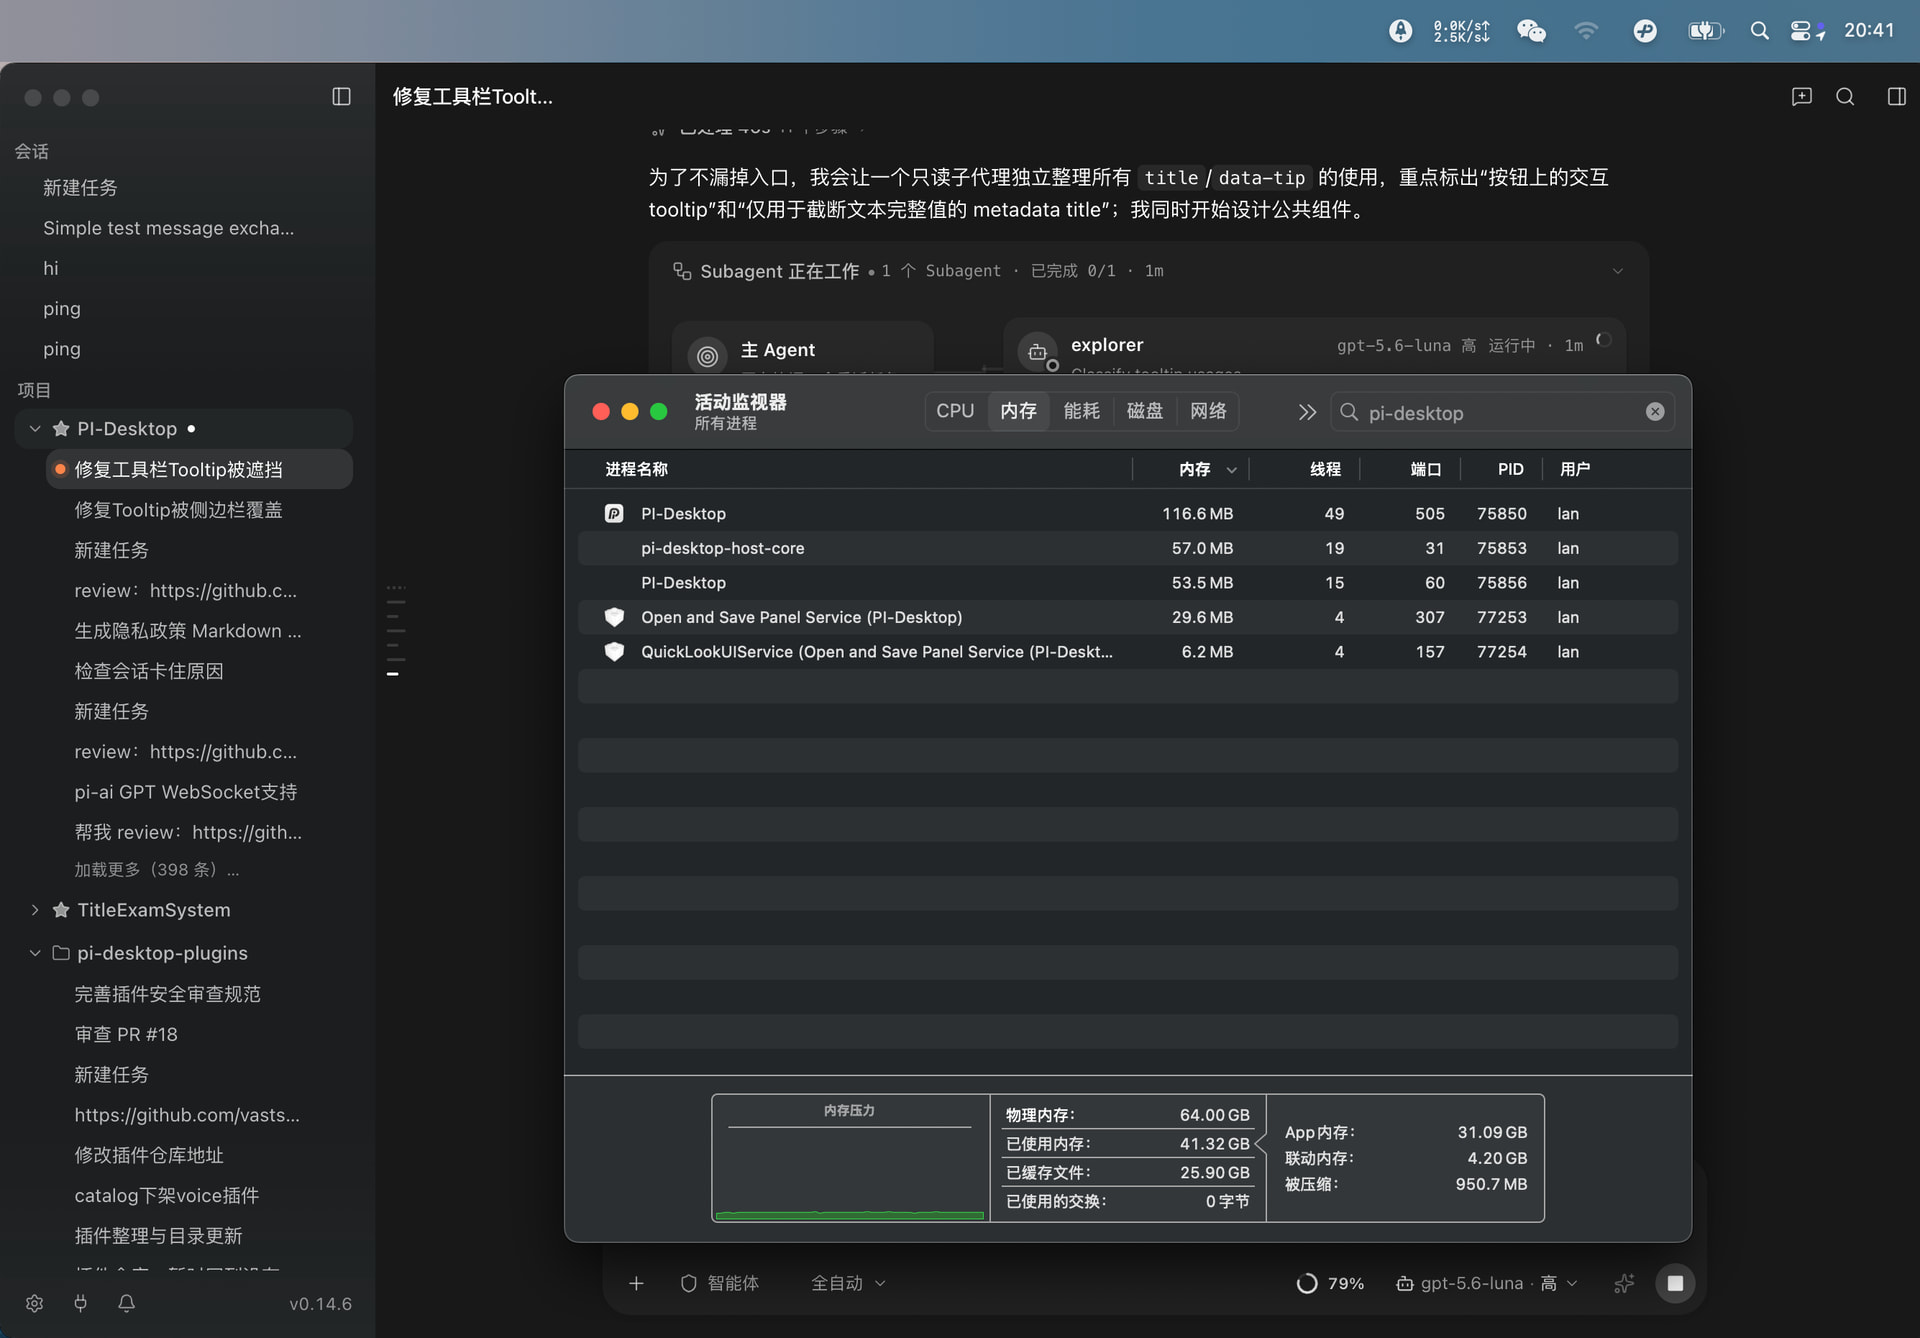Click the 79% context usage indicator
The image size is (1920, 1338).
[x=1330, y=1283]
